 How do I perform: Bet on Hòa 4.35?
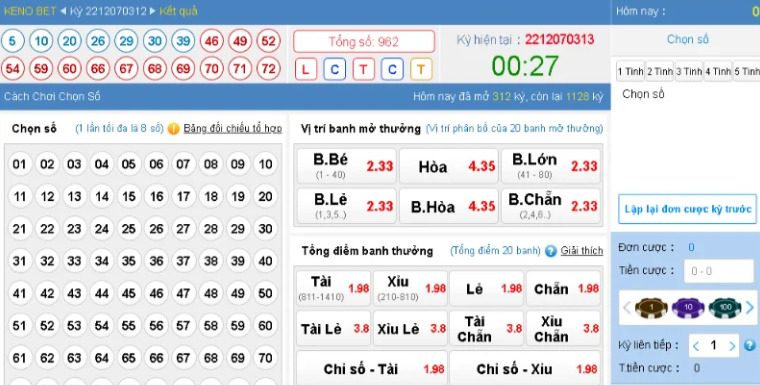click(449, 166)
